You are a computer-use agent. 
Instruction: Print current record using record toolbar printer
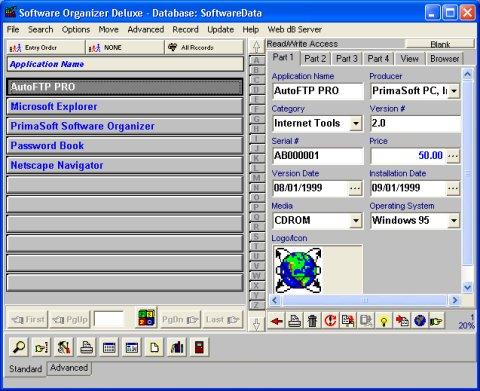[x=295, y=321]
